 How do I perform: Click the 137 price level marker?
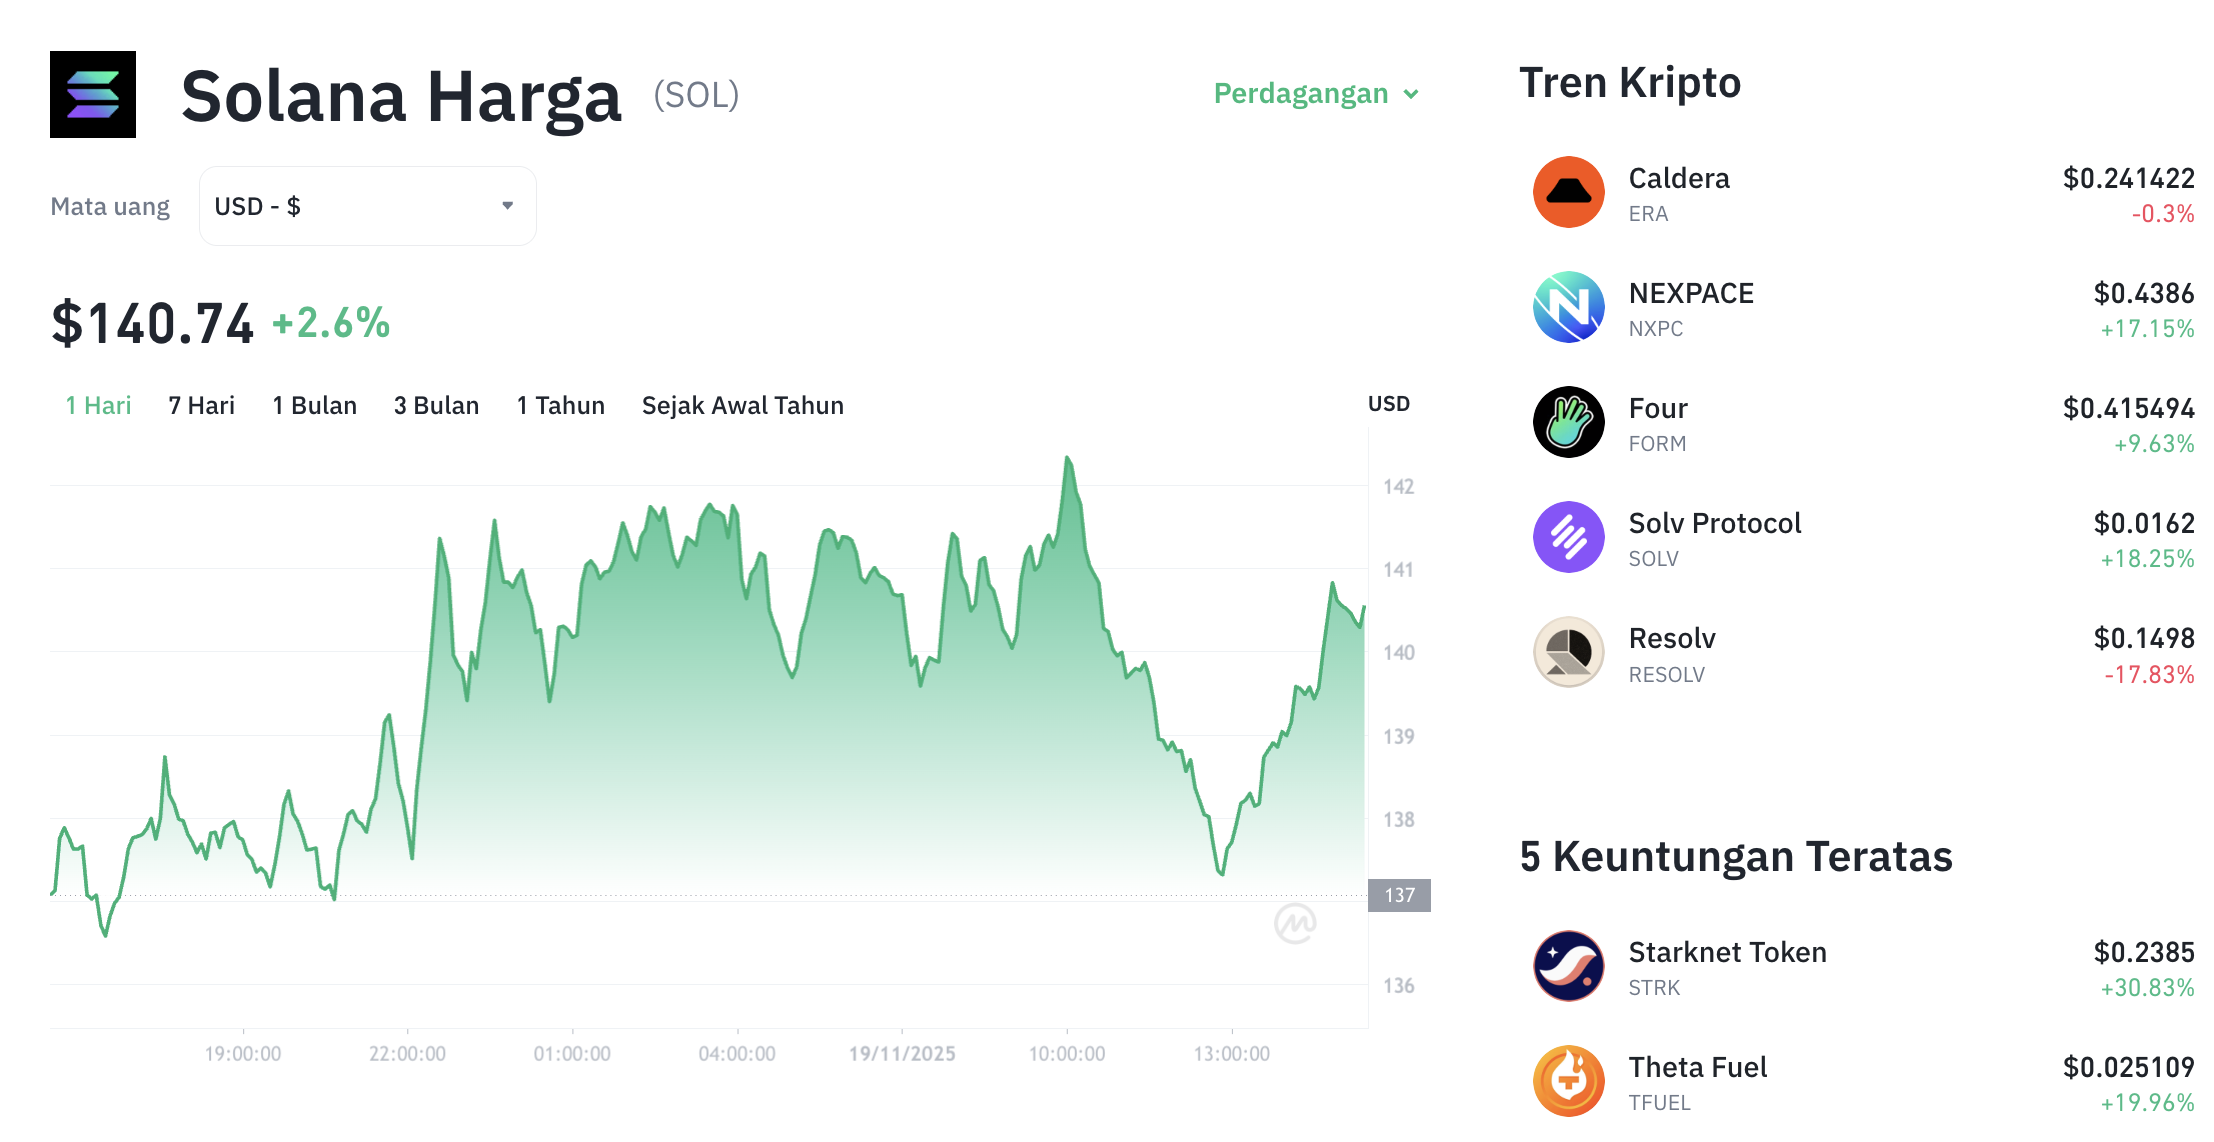[x=1399, y=895]
